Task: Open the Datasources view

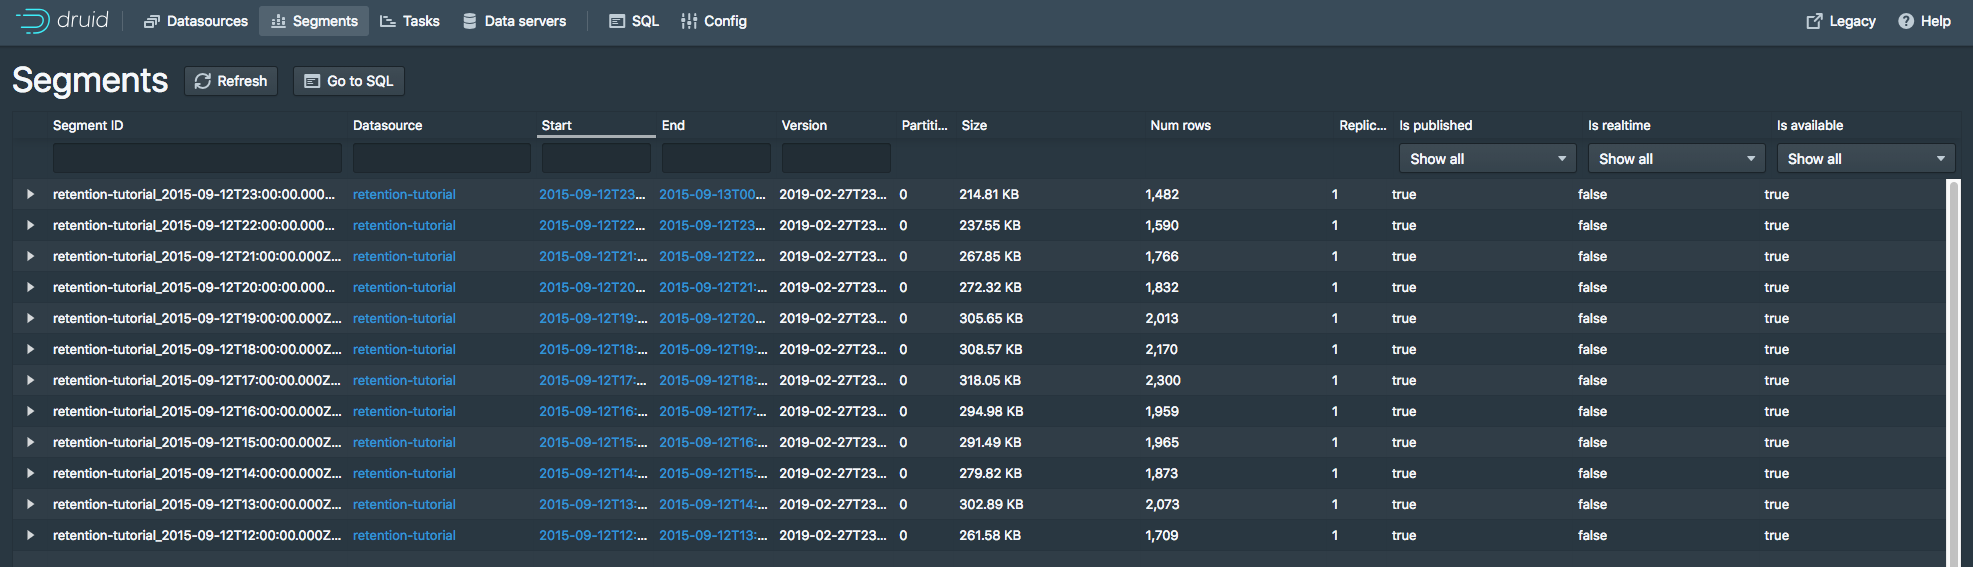Action: (196, 21)
